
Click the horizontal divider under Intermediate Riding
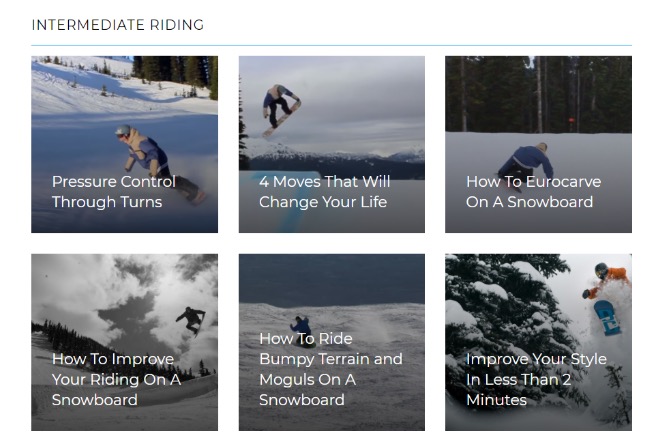tap(331, 46)
